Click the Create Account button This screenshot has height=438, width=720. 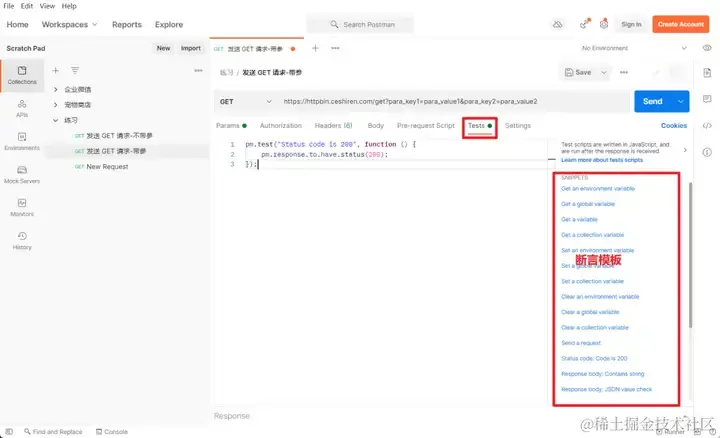tap(681, 24)
